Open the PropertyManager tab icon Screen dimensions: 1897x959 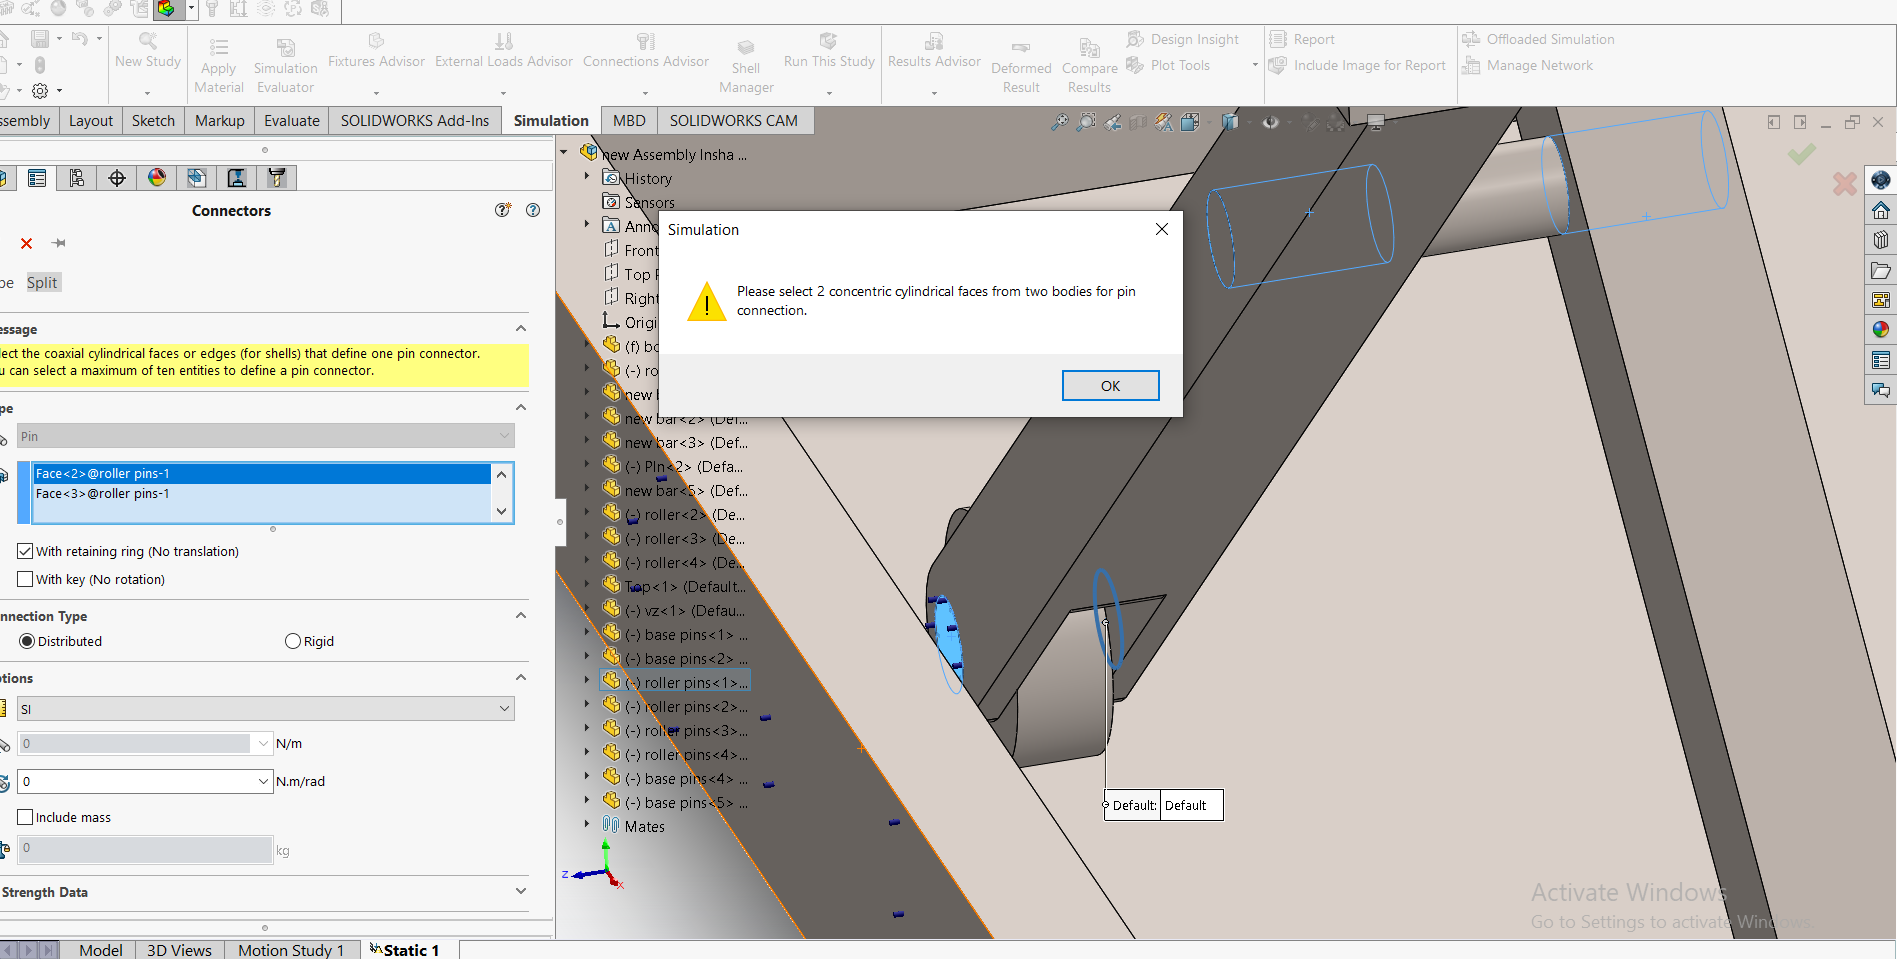tap(37, 178)
